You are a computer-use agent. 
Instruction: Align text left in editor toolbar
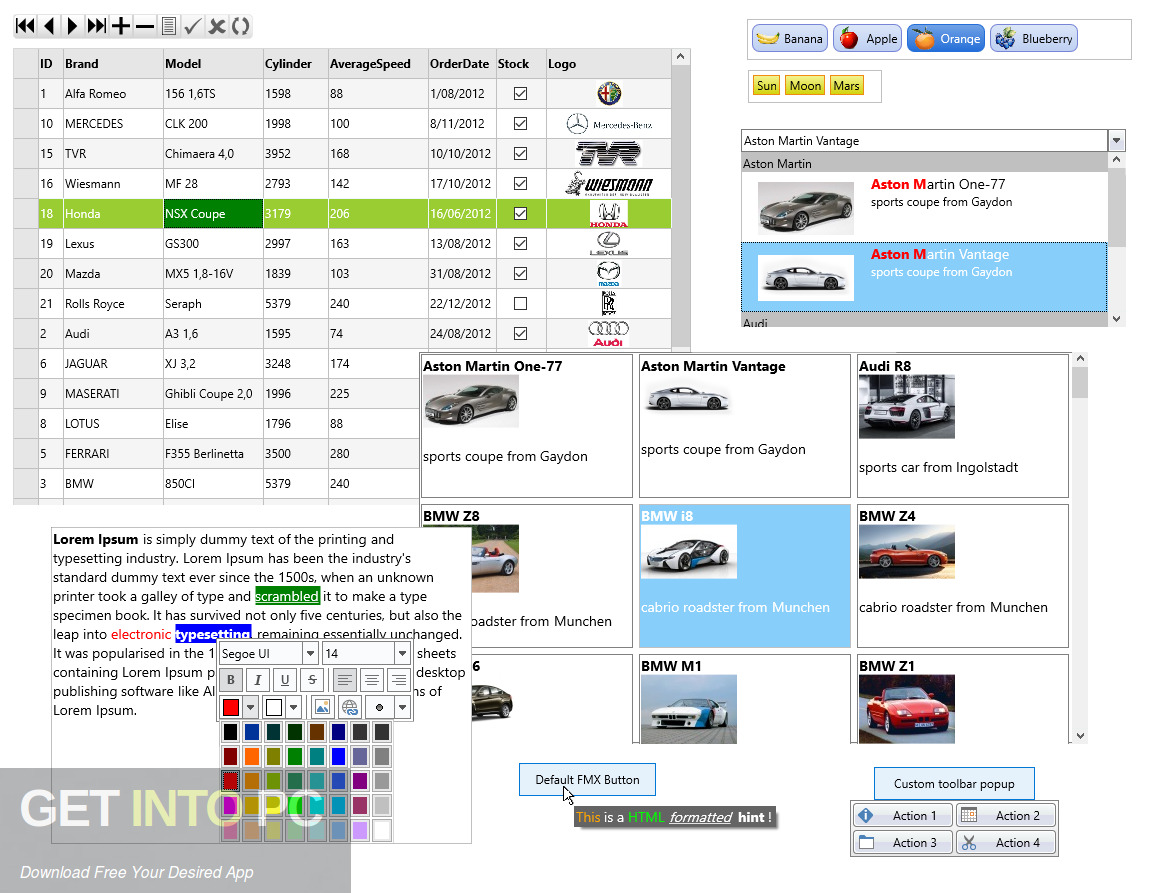[344, 680]
